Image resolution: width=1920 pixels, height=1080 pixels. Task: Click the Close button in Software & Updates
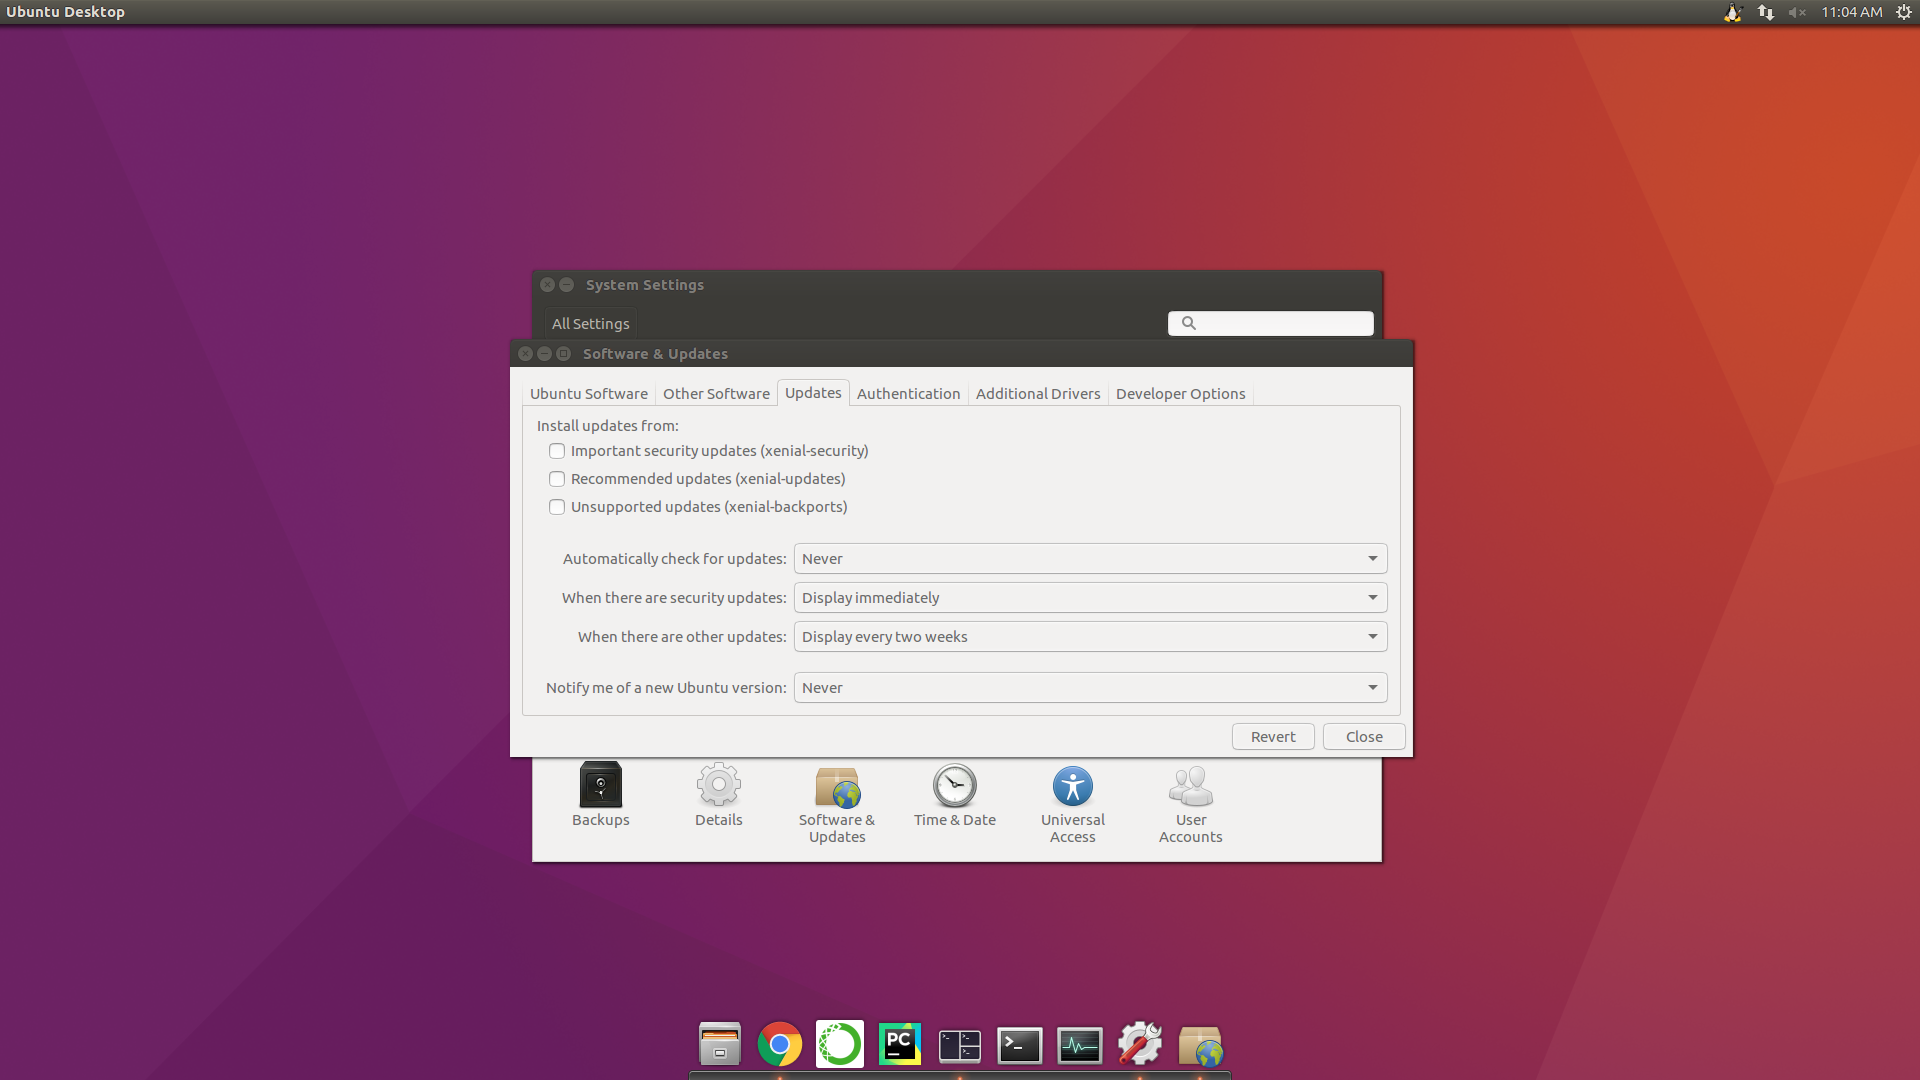coord(1364,737)
